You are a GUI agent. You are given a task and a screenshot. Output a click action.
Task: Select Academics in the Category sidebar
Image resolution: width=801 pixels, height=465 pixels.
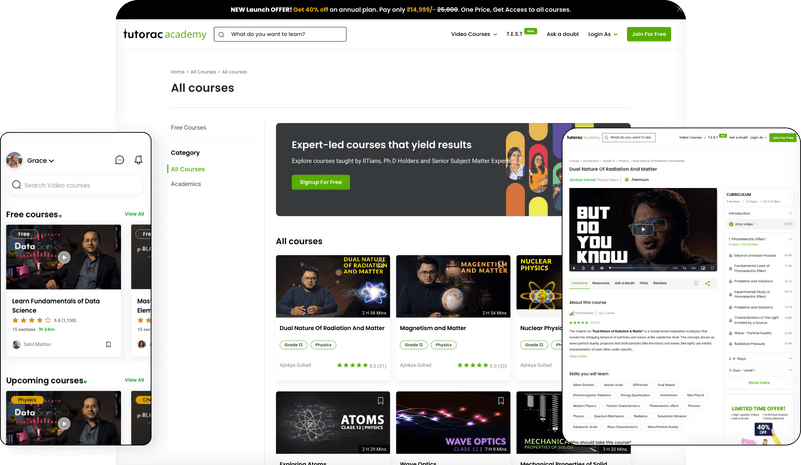click(x=185, y=184)
